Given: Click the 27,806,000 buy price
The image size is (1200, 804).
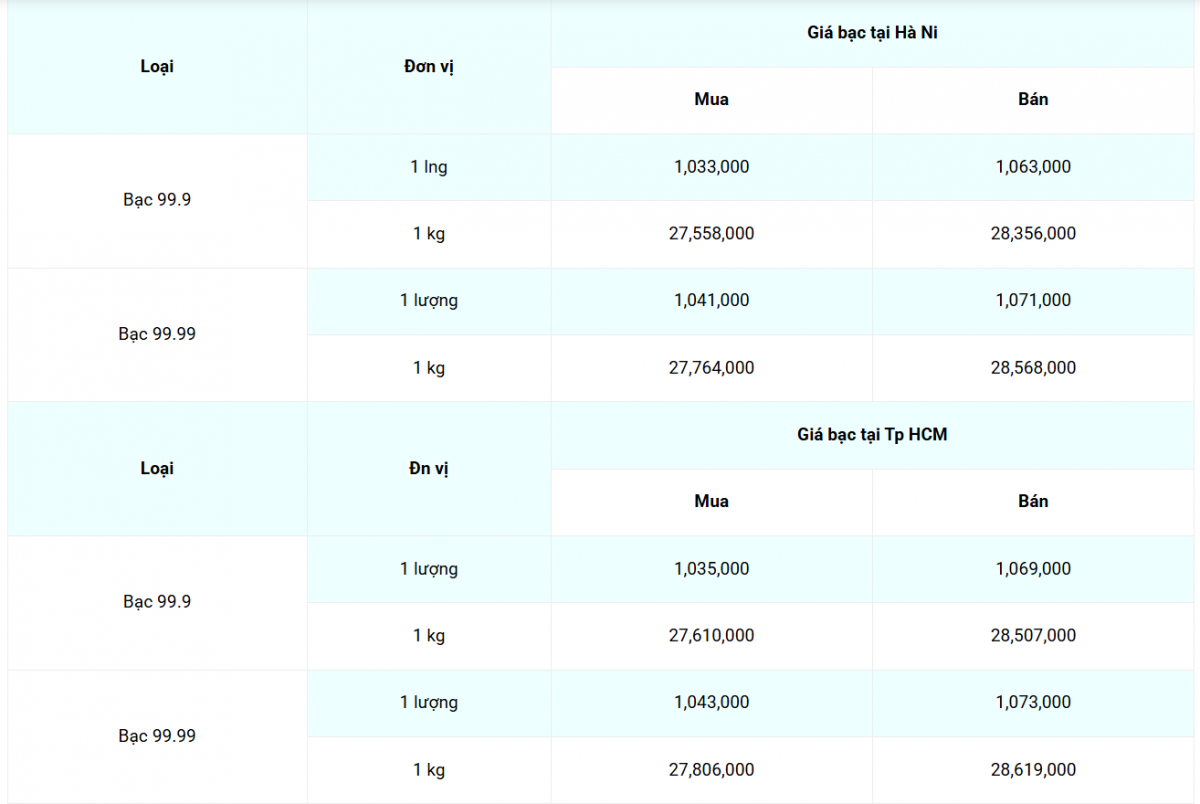Looking at the screenshot, I should click(x=711, y=770).
